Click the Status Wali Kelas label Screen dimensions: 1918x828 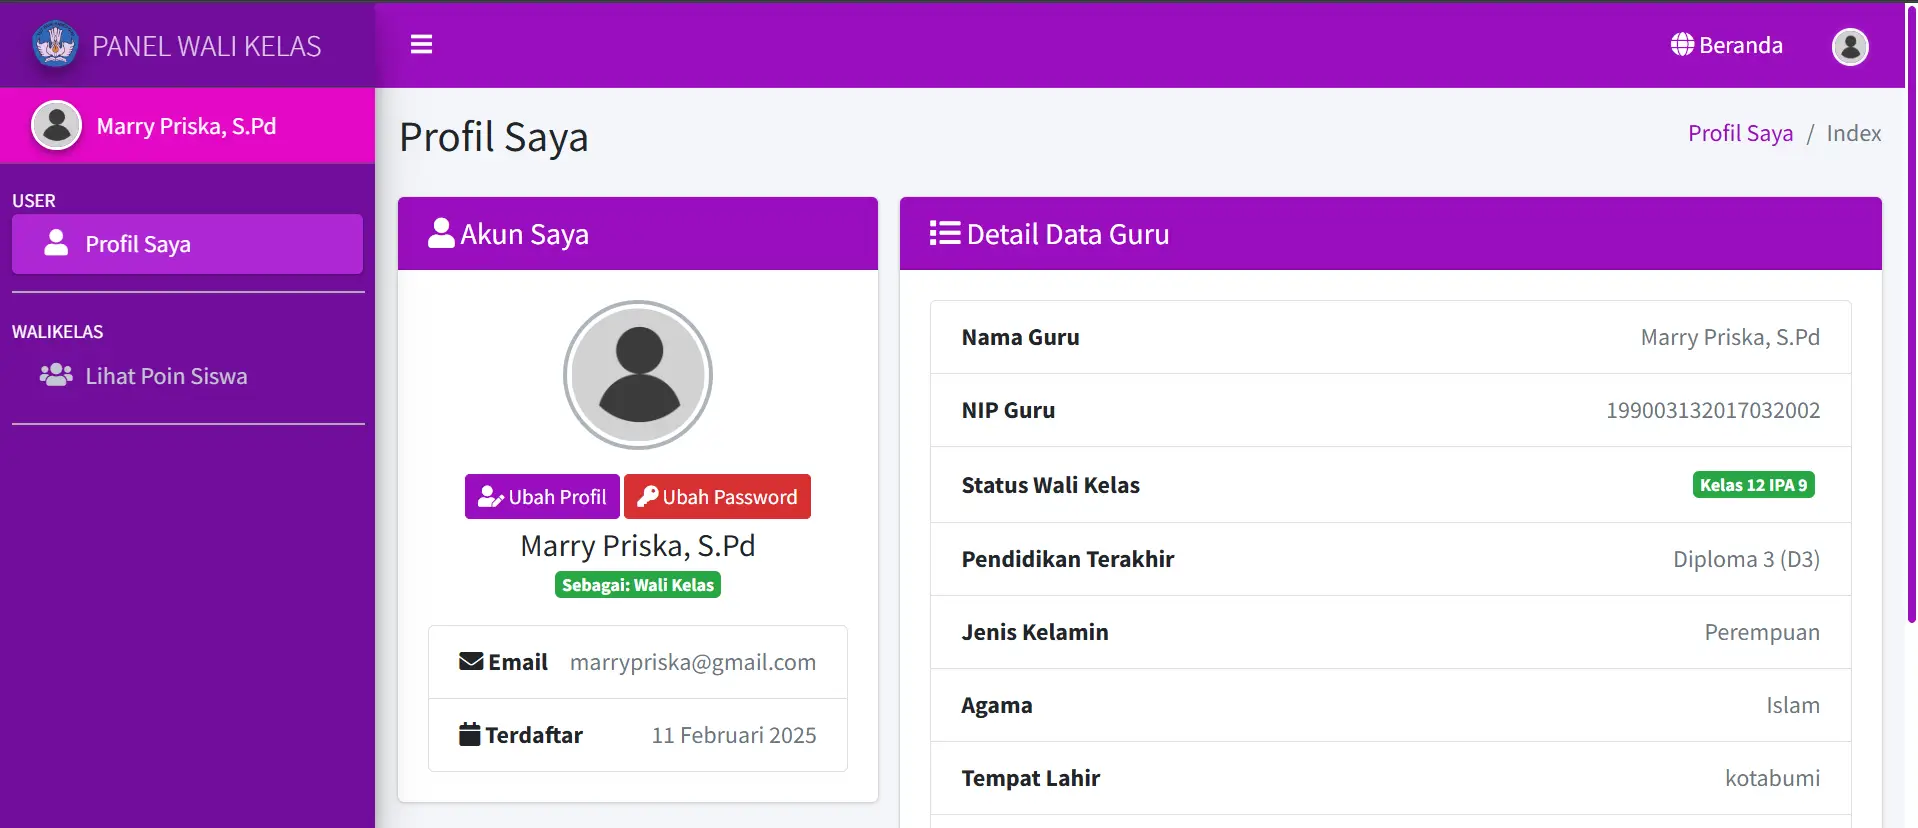(1050, 485)
